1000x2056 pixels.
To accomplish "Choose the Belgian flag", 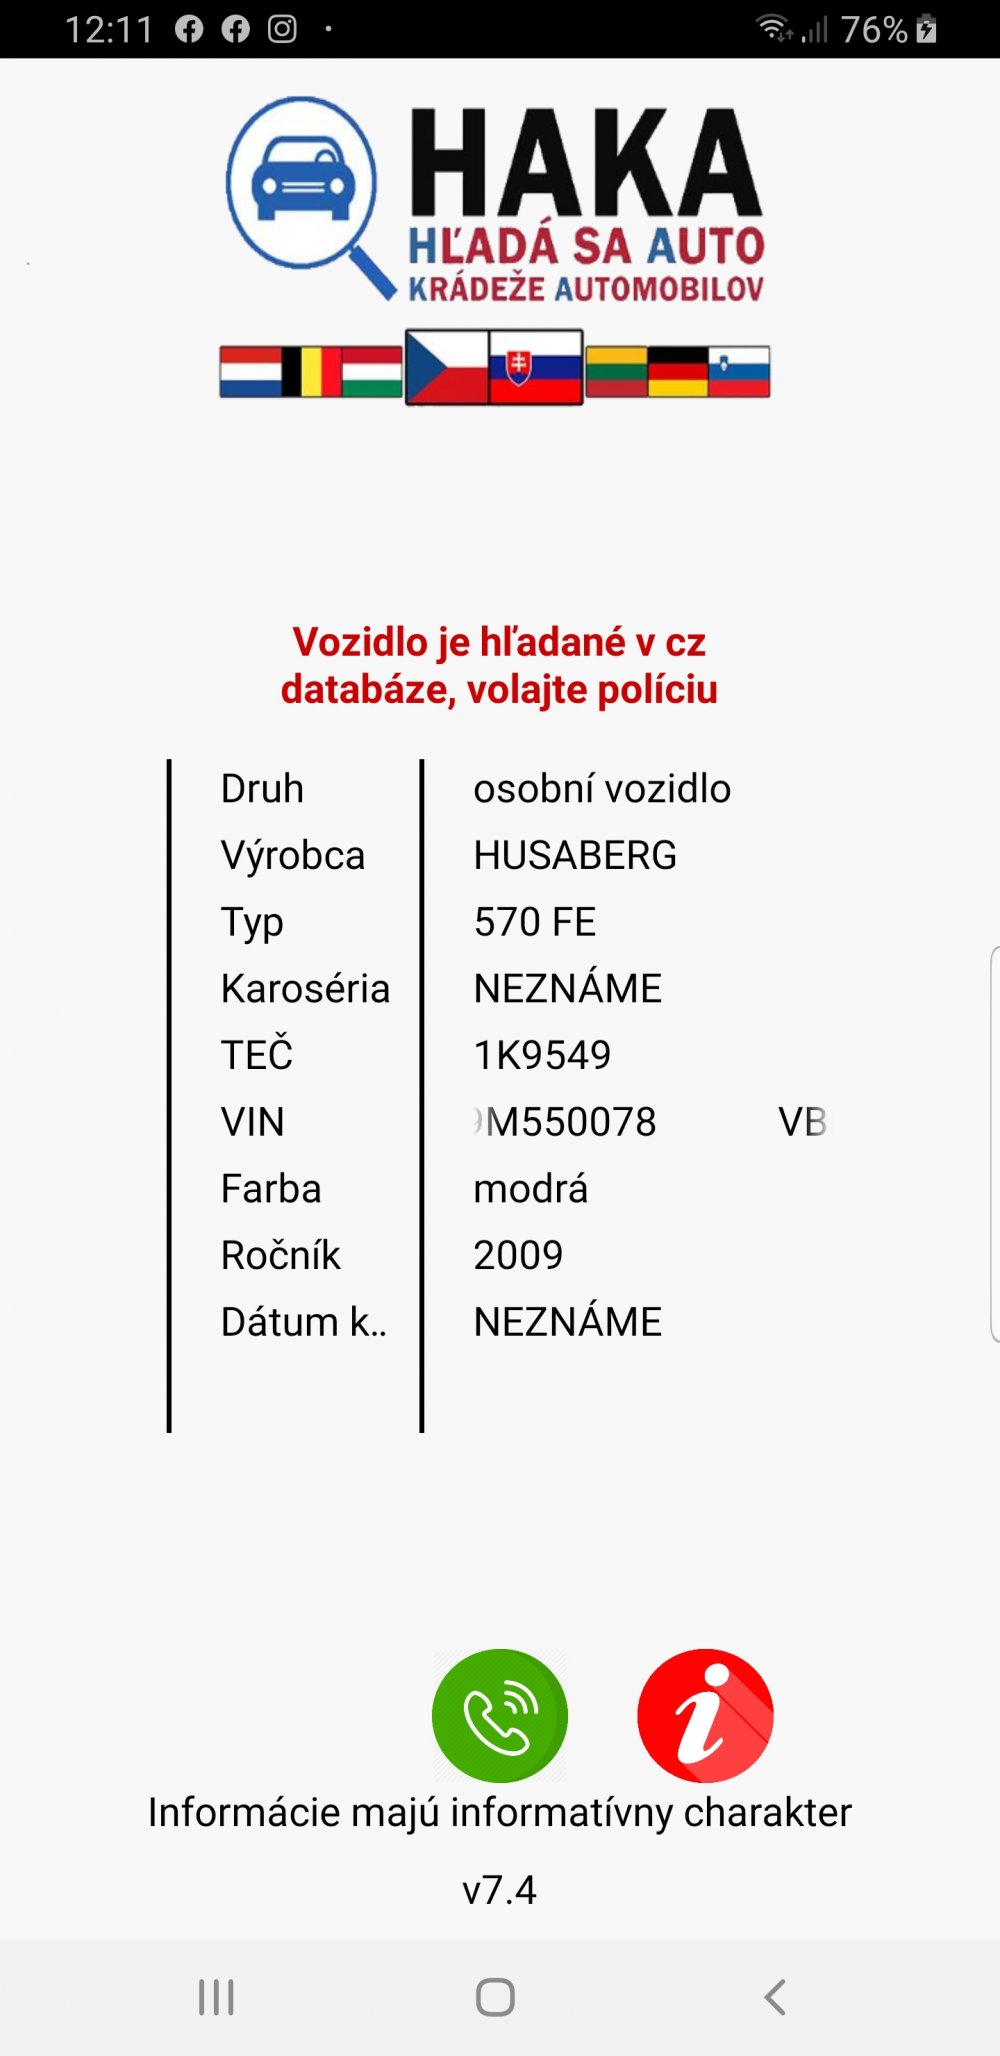I will tap(311, 372).
